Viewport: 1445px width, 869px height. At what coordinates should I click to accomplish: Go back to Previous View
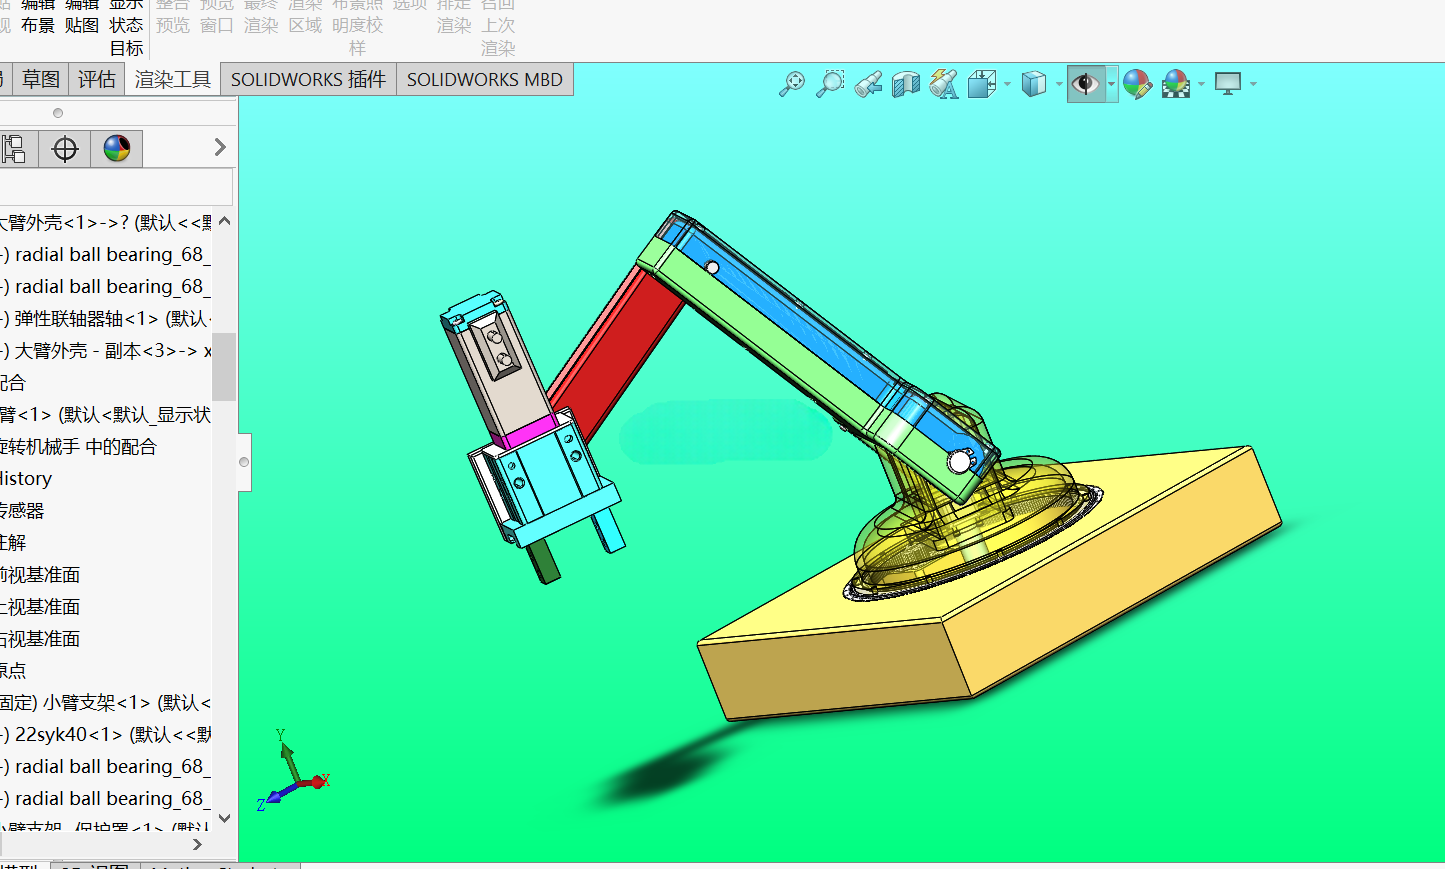pyautogui.click(x=868, y=84)
